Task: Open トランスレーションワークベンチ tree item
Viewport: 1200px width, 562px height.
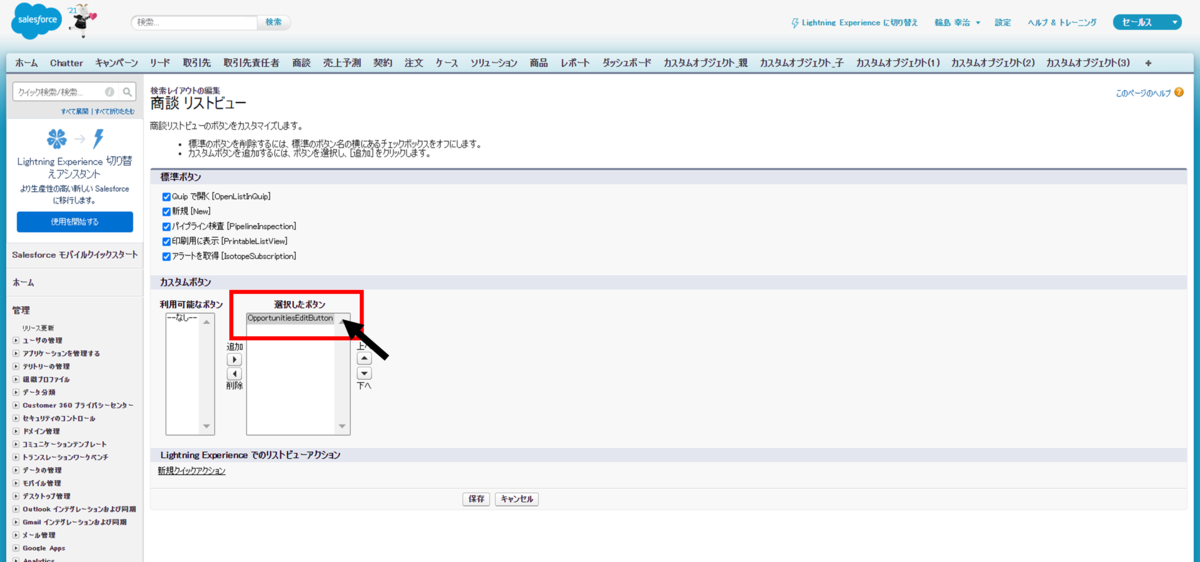Action: click(x=66, y=457)
